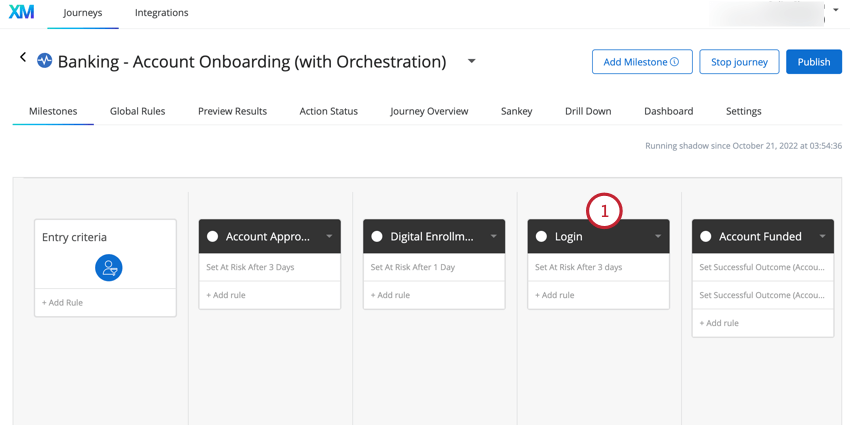850x425 pixels.
Task: Add rule under Digital Enrollment milestone
Action: [390, 295]
